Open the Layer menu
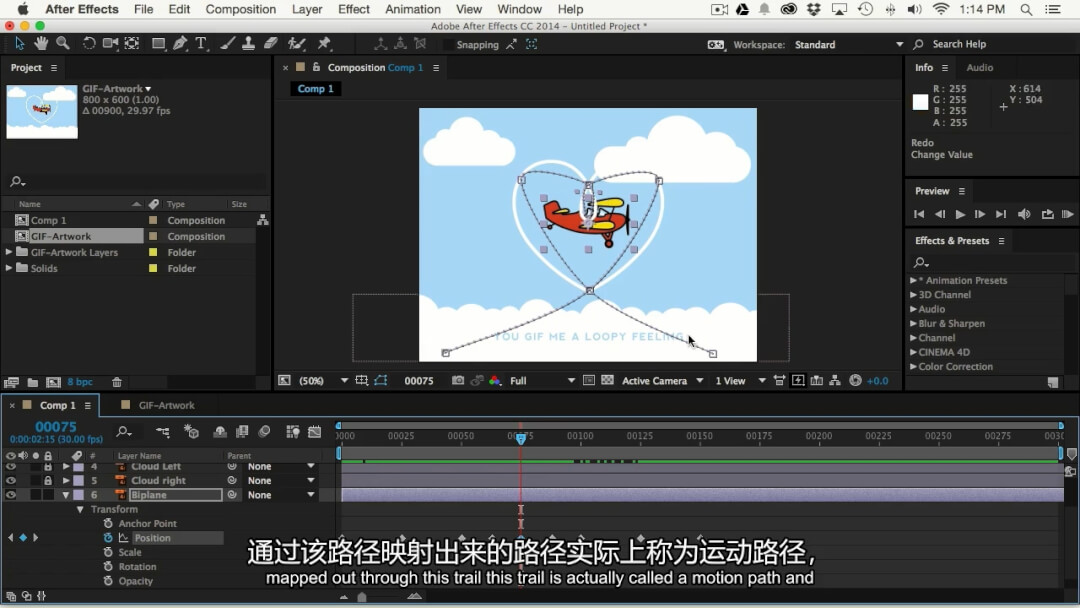The image size is (1080, 608). (307, 9)
